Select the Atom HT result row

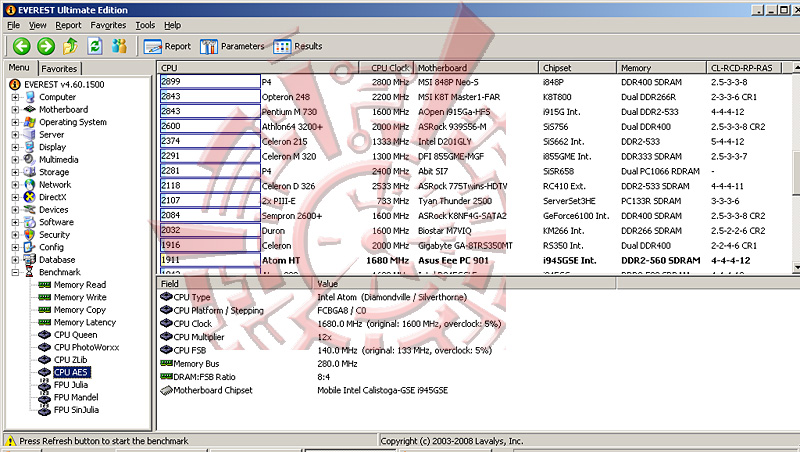[x=476, y=261]
